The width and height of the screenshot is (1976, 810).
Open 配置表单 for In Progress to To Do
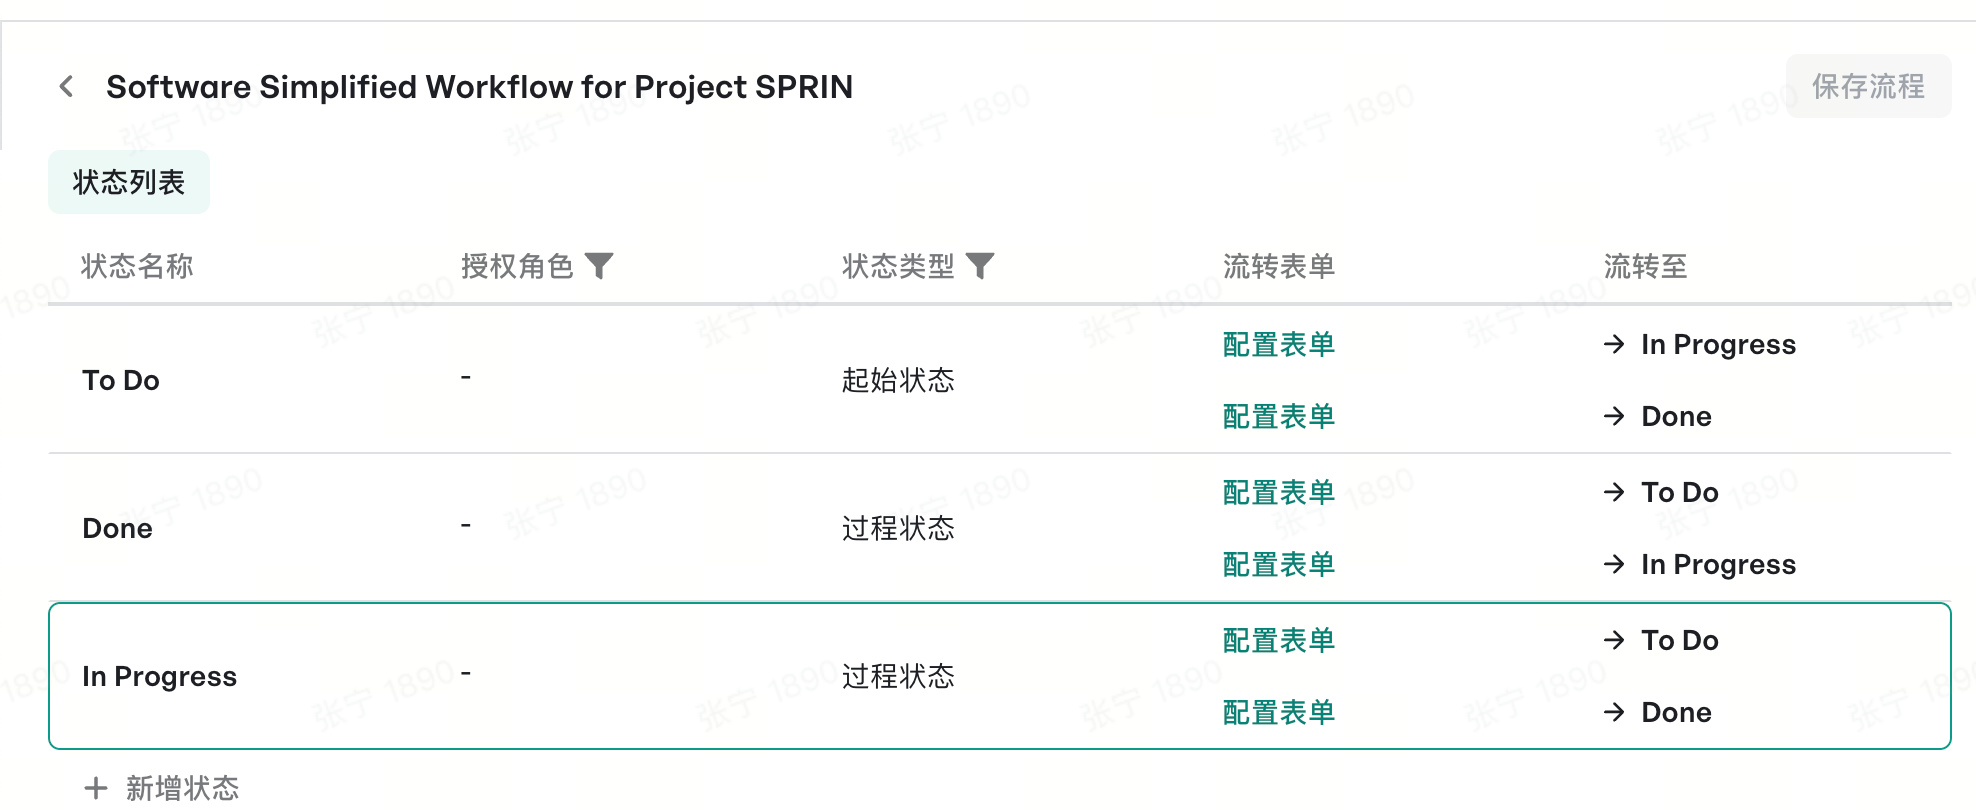[1279, 640]
